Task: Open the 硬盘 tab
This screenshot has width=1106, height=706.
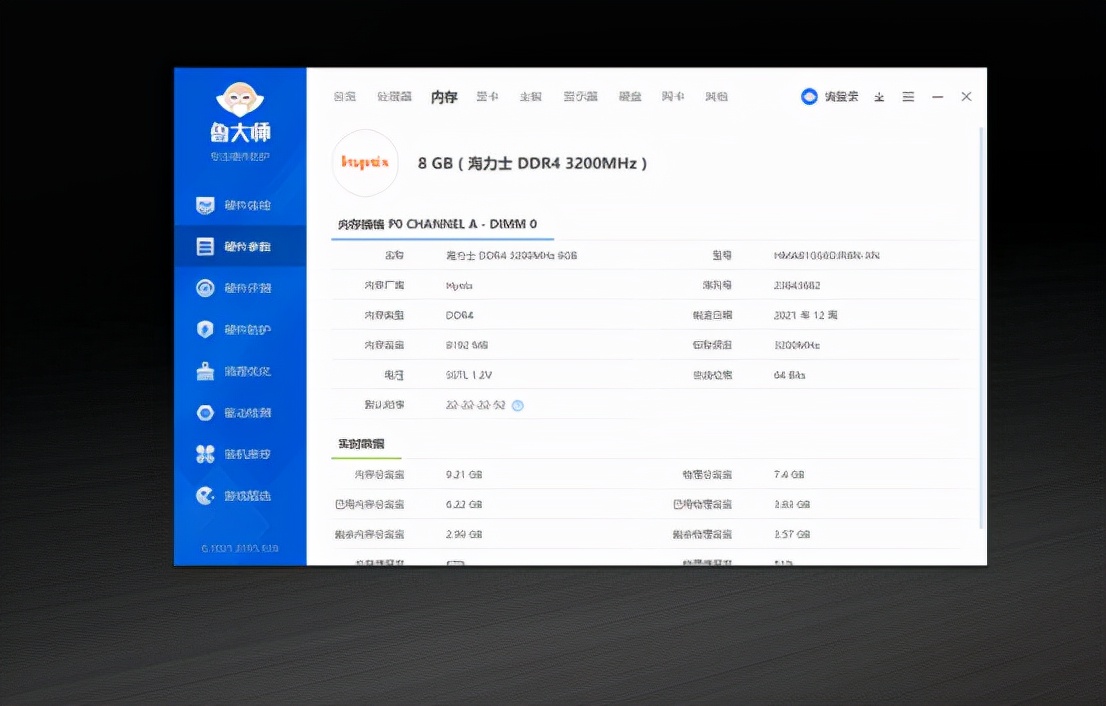Action: click(630, 97)
